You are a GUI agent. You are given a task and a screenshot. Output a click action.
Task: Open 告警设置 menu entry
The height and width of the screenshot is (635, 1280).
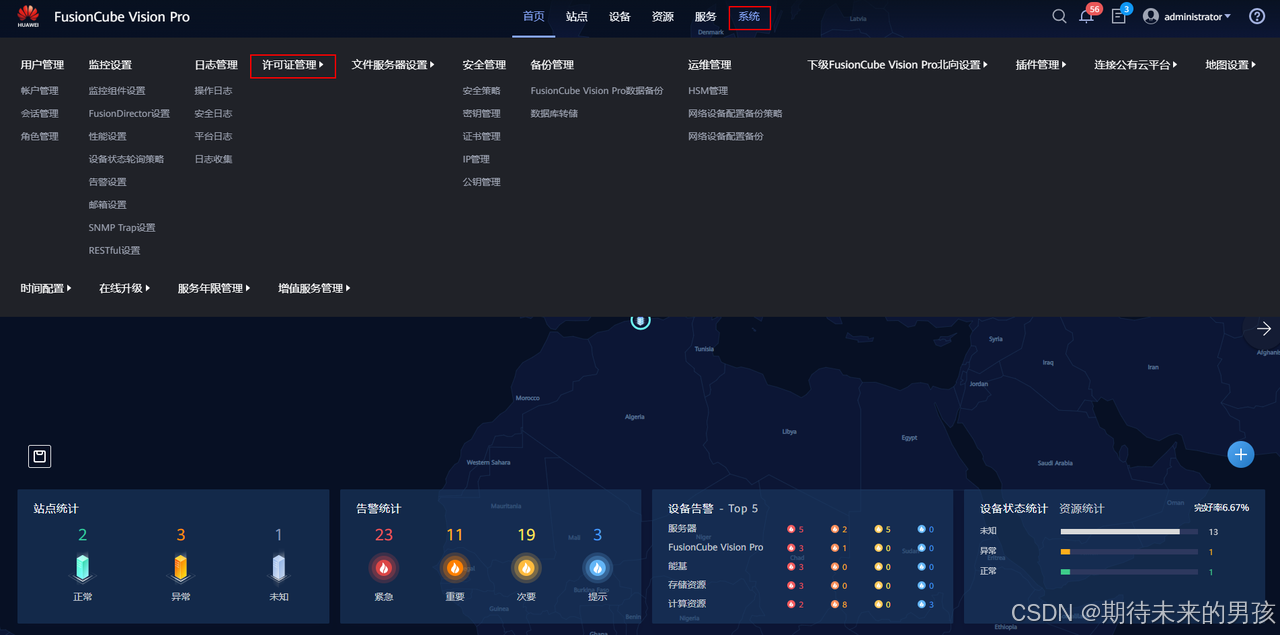(107, 182)
